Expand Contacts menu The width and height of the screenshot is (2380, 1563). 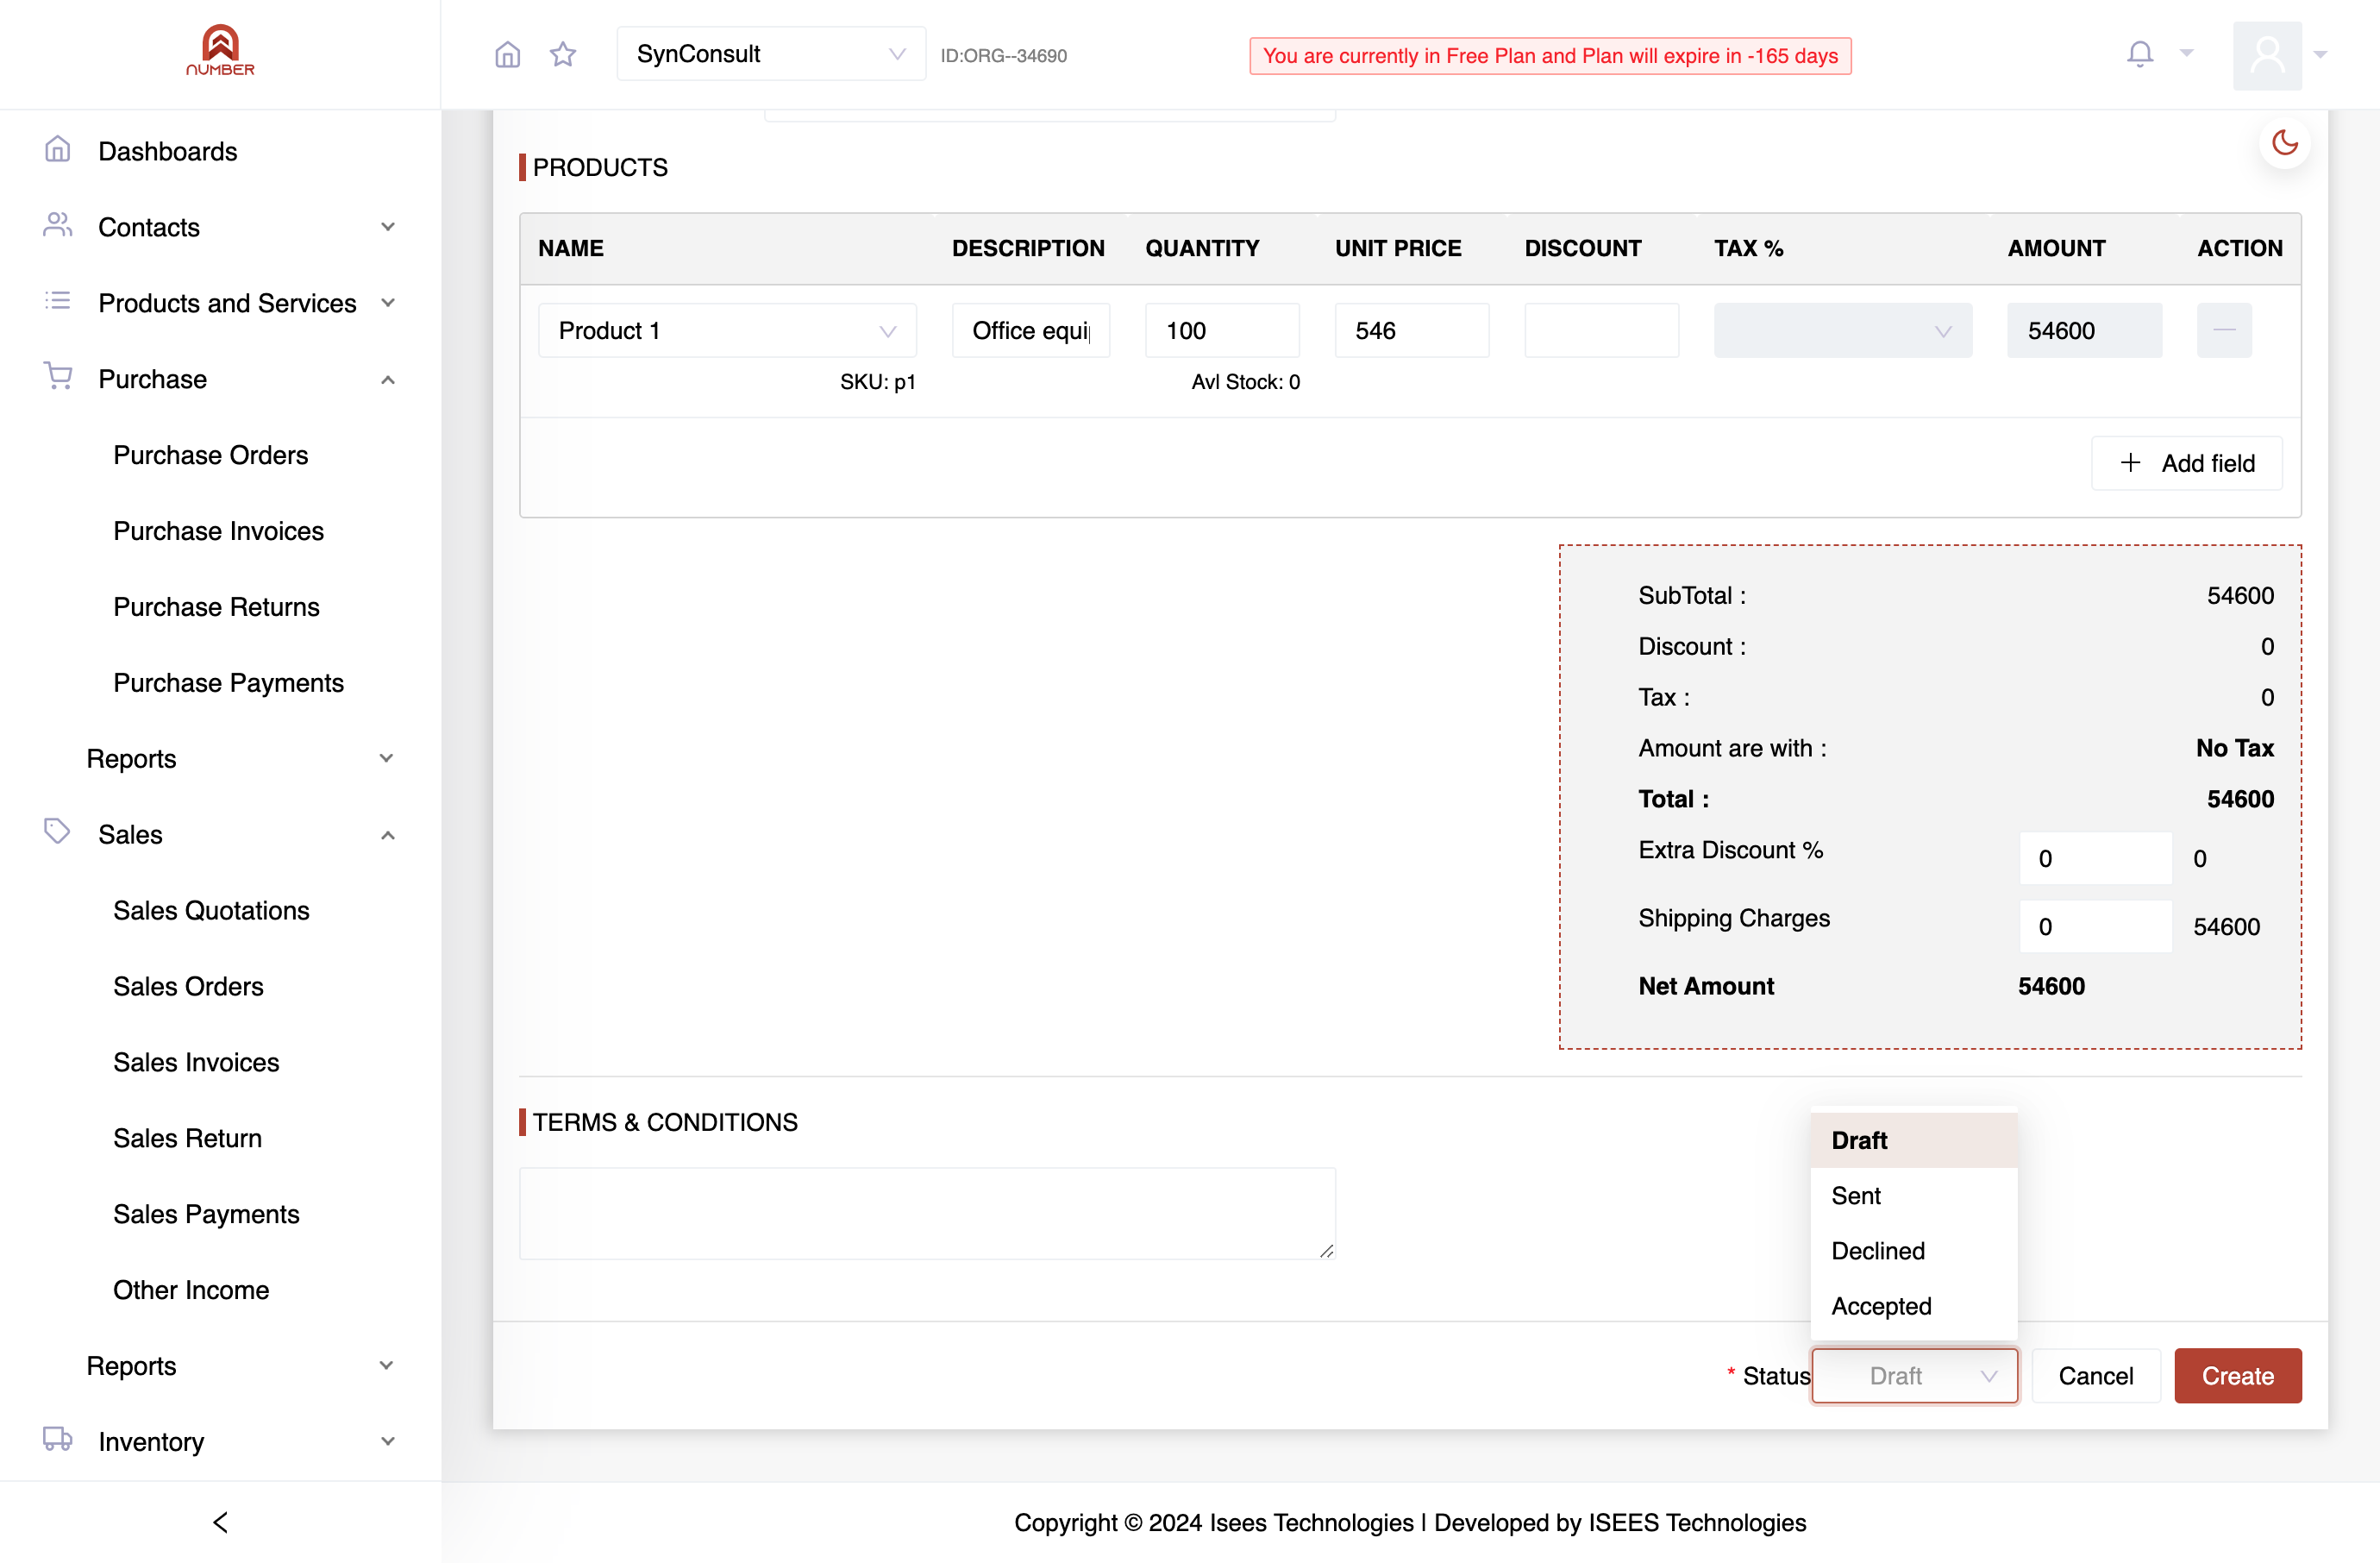pyautogui.click(x=220, y=227)
